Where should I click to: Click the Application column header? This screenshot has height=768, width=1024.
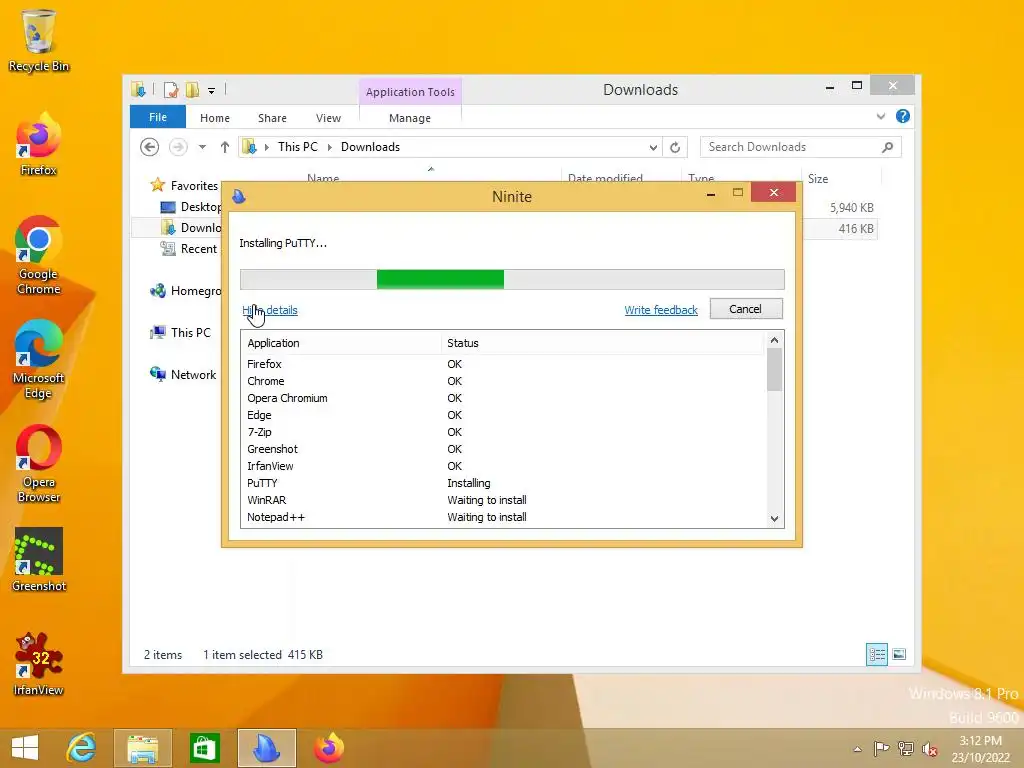coord(342,343)
